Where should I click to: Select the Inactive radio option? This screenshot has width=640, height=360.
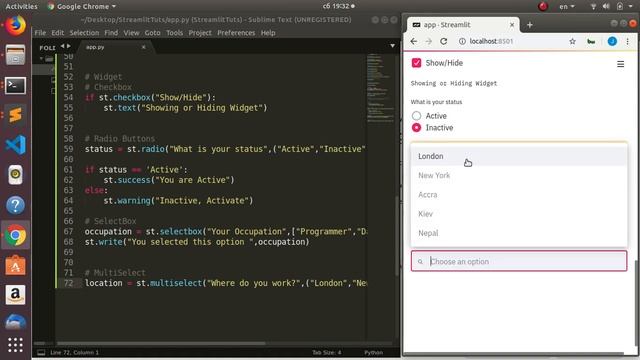[416, 128]
